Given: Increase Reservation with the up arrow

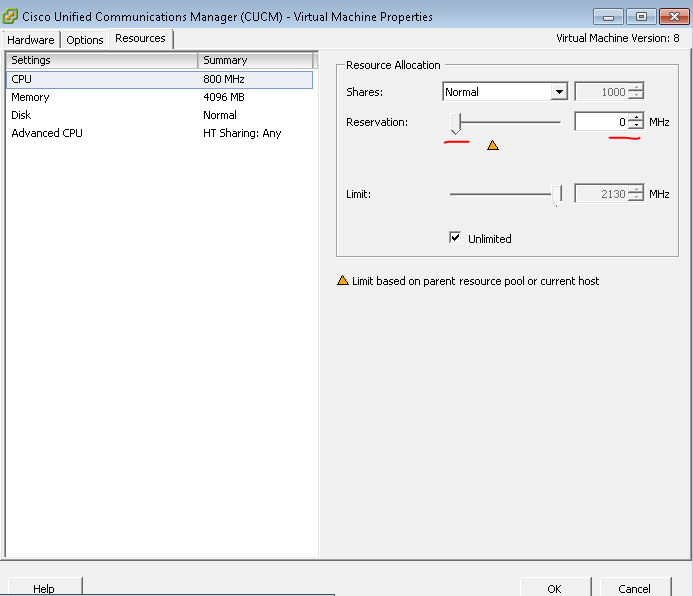Looking at the screenshot, I should [636, 117].
